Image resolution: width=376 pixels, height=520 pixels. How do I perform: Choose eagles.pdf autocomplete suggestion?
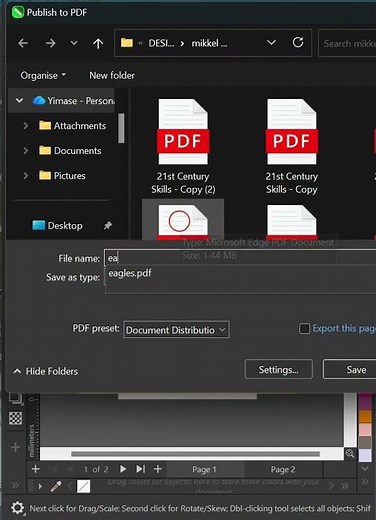click(x=130, y=273)
